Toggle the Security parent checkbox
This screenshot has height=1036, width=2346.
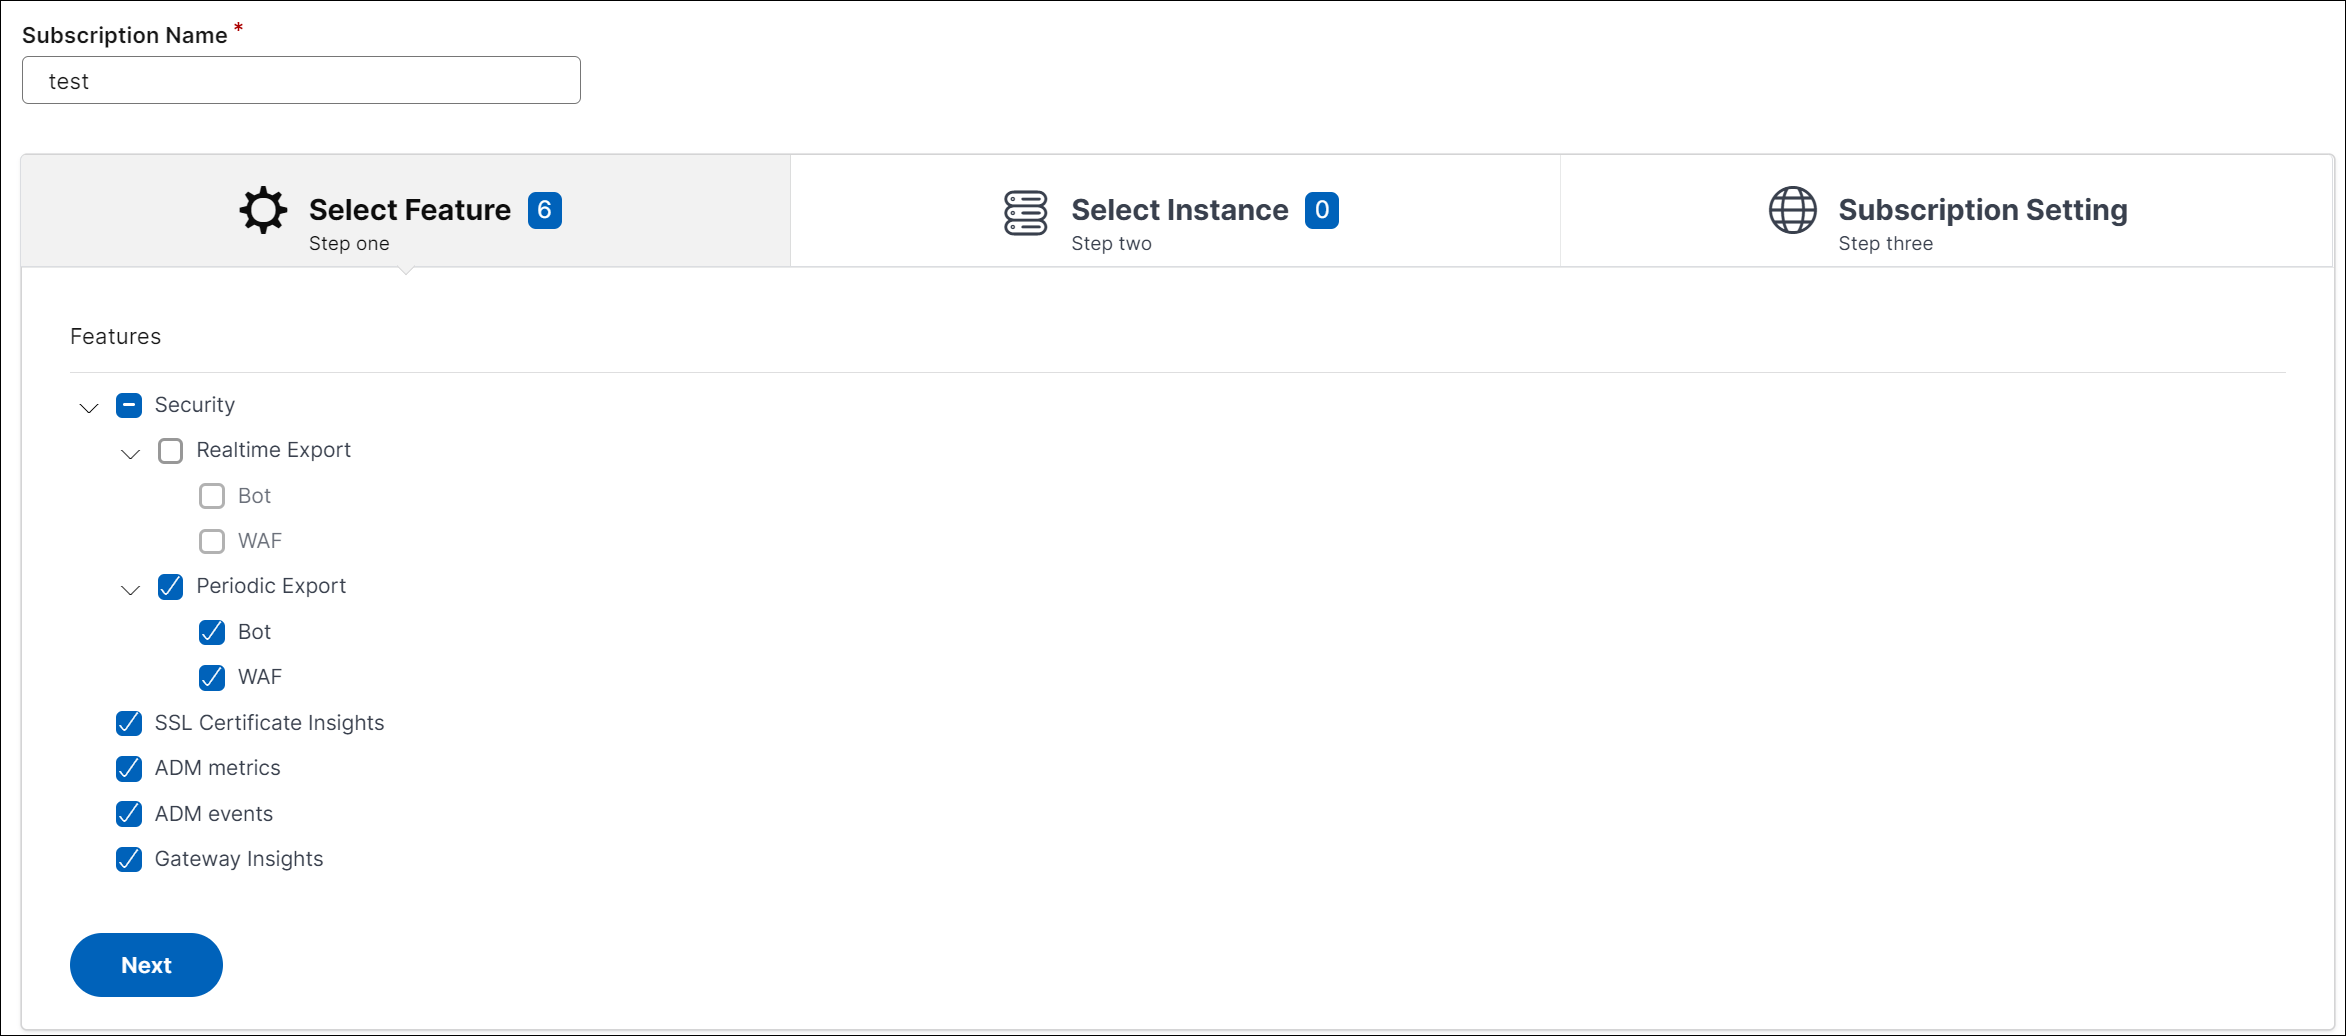[129, 405]
